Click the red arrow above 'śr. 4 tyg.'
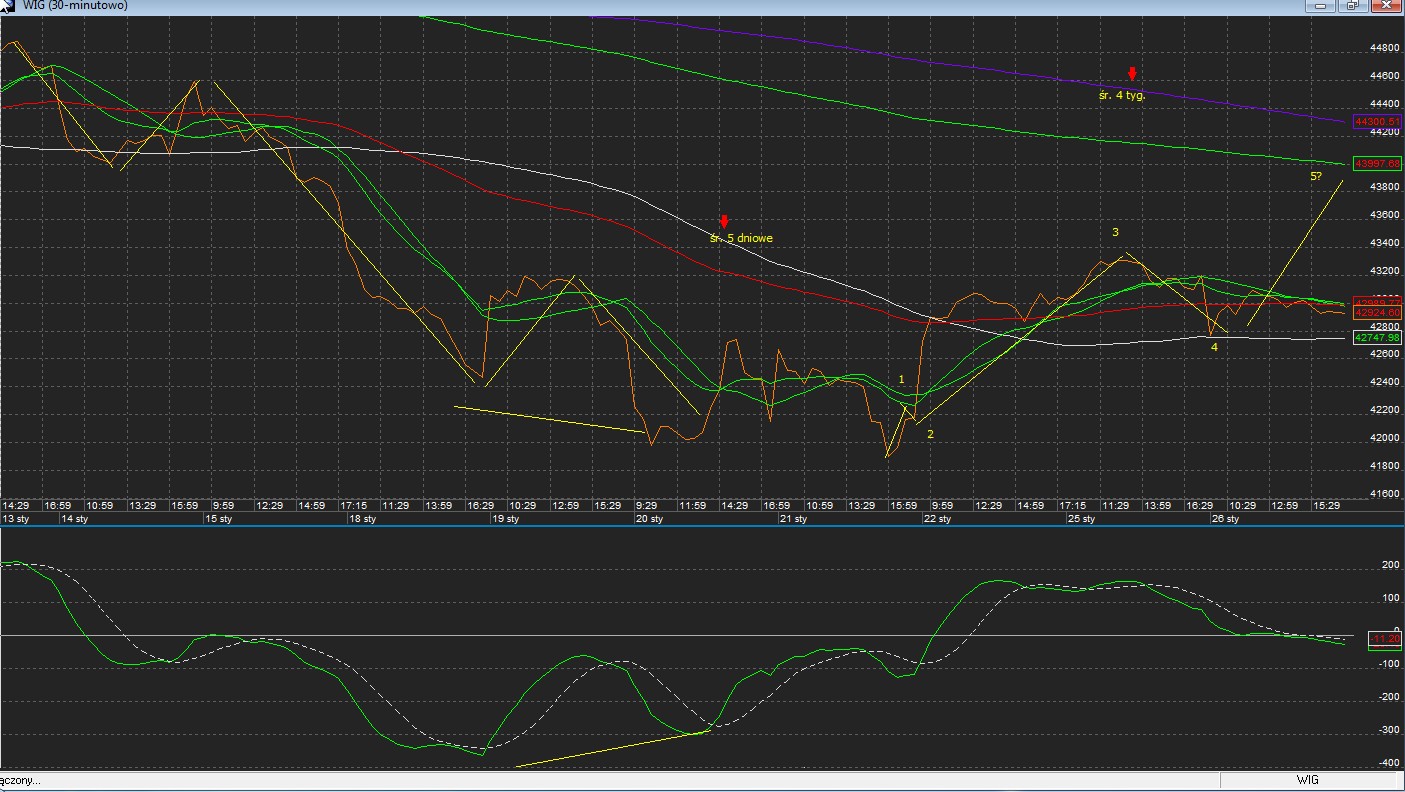The image size is (1405, 792). 1132,74
